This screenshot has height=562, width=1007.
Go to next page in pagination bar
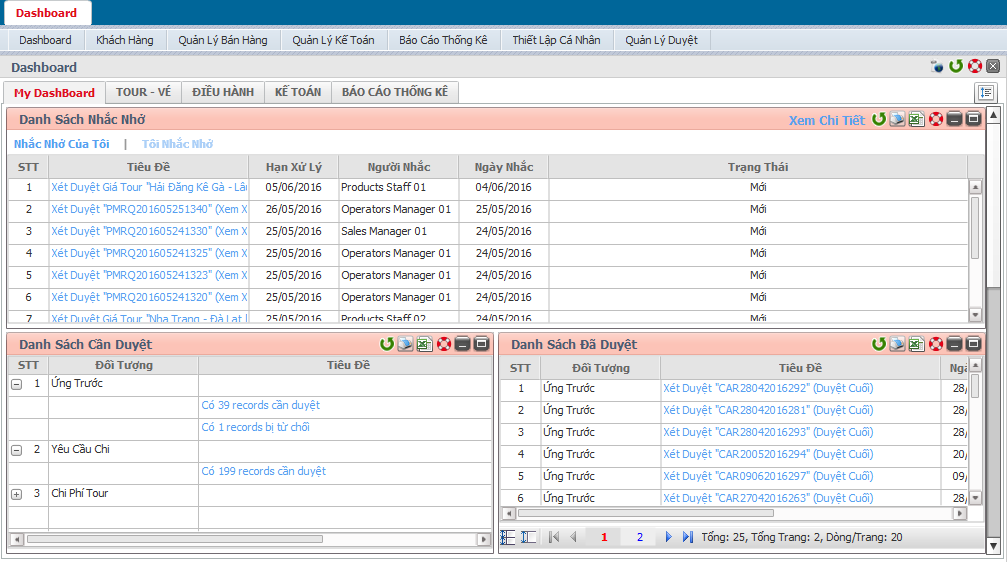point(669,537)
